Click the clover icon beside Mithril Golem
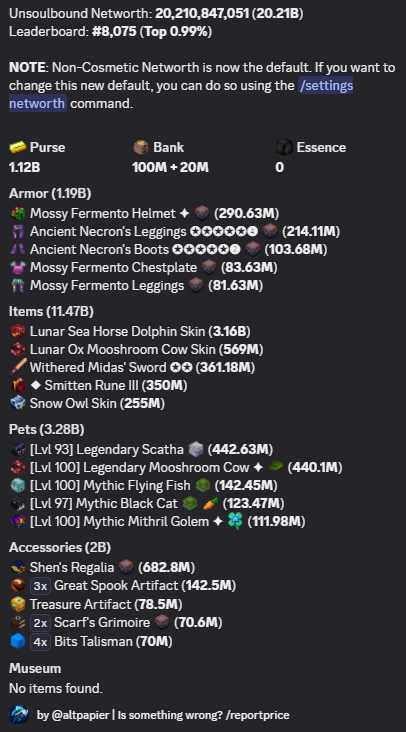This screenshot has width=406, height=732. tap(235, 521)
